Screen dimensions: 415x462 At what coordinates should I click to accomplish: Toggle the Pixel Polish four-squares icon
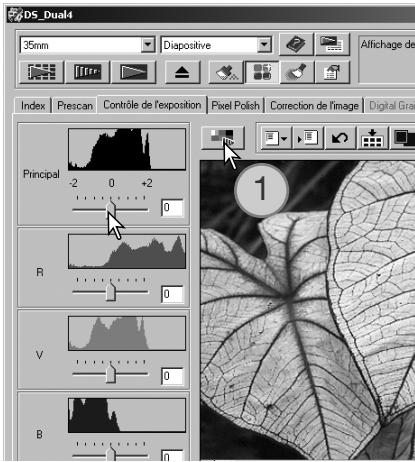tap(262, 72)
